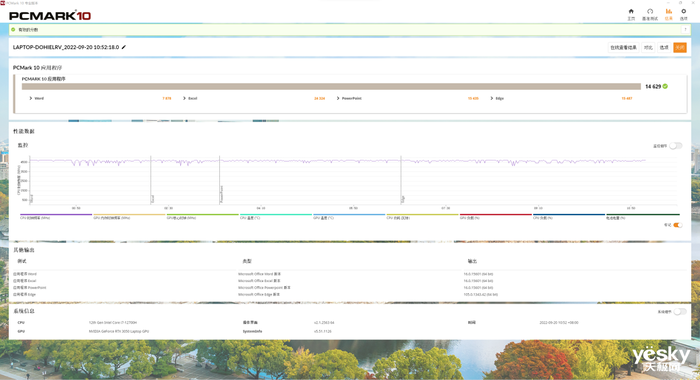Click the green checkmark beside score 14 629
The height and width of the screenshot is (380, 700).
pos(665,86)
